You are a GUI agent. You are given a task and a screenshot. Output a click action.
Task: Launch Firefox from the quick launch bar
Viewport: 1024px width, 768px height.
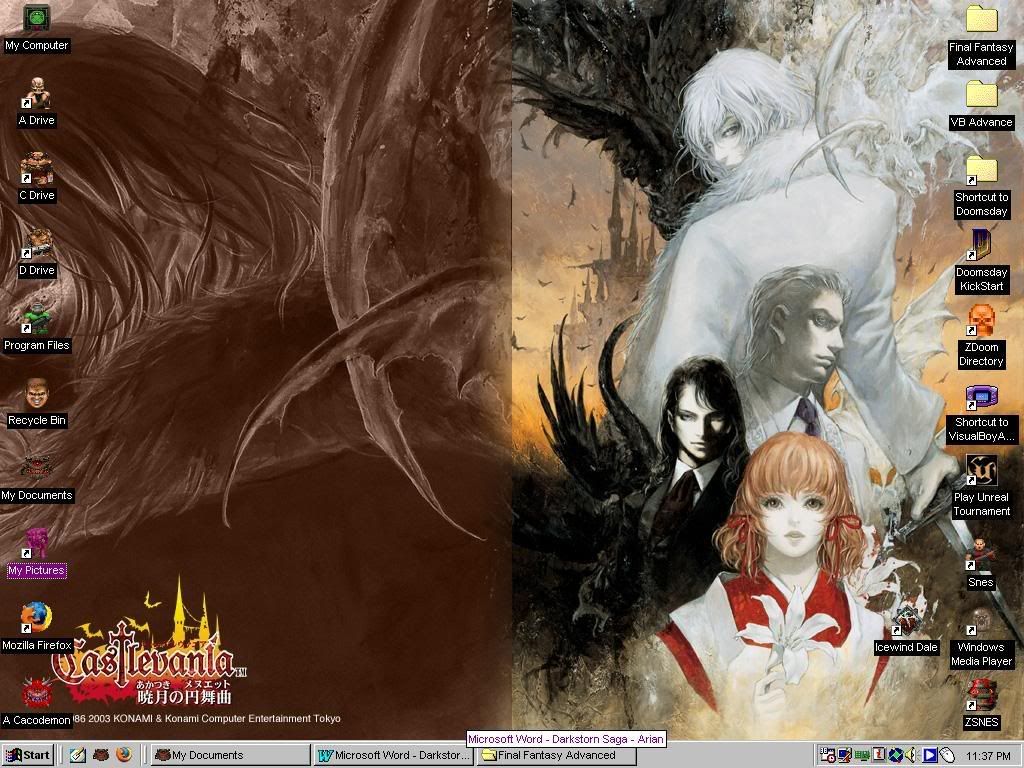(x=124, y=756)
